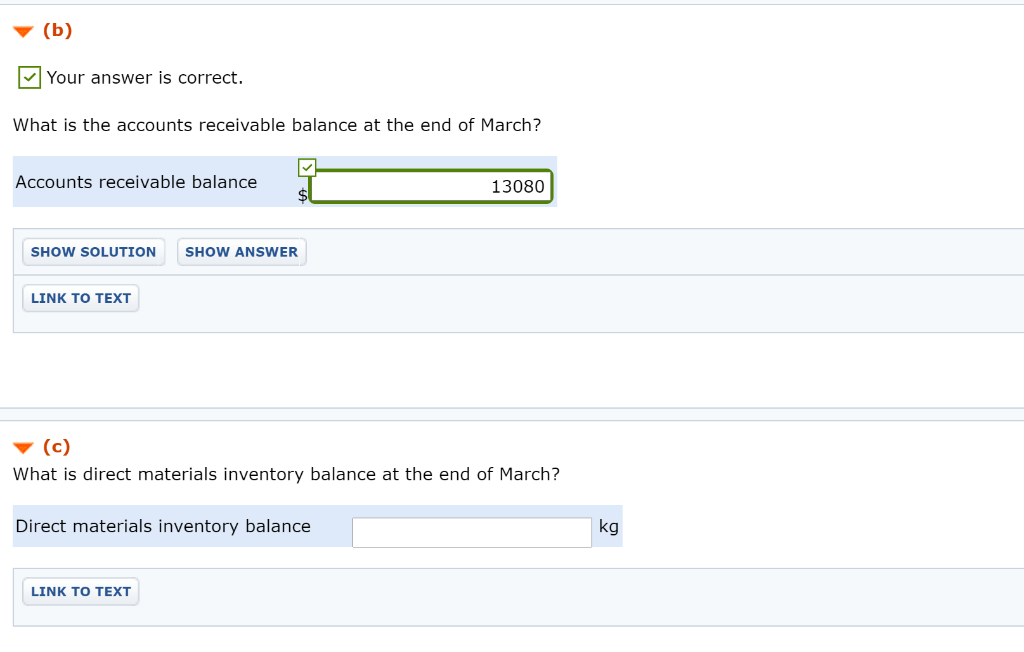
Task: Collapse section (b) using its orange triangle
Action: point(23,31)
